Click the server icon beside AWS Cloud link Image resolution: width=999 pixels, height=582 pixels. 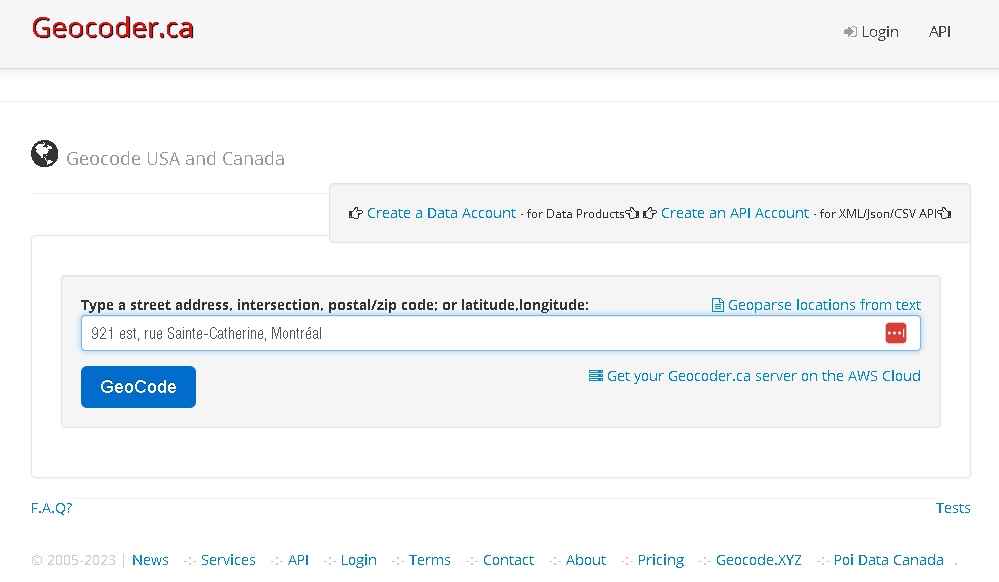(596, 376)
